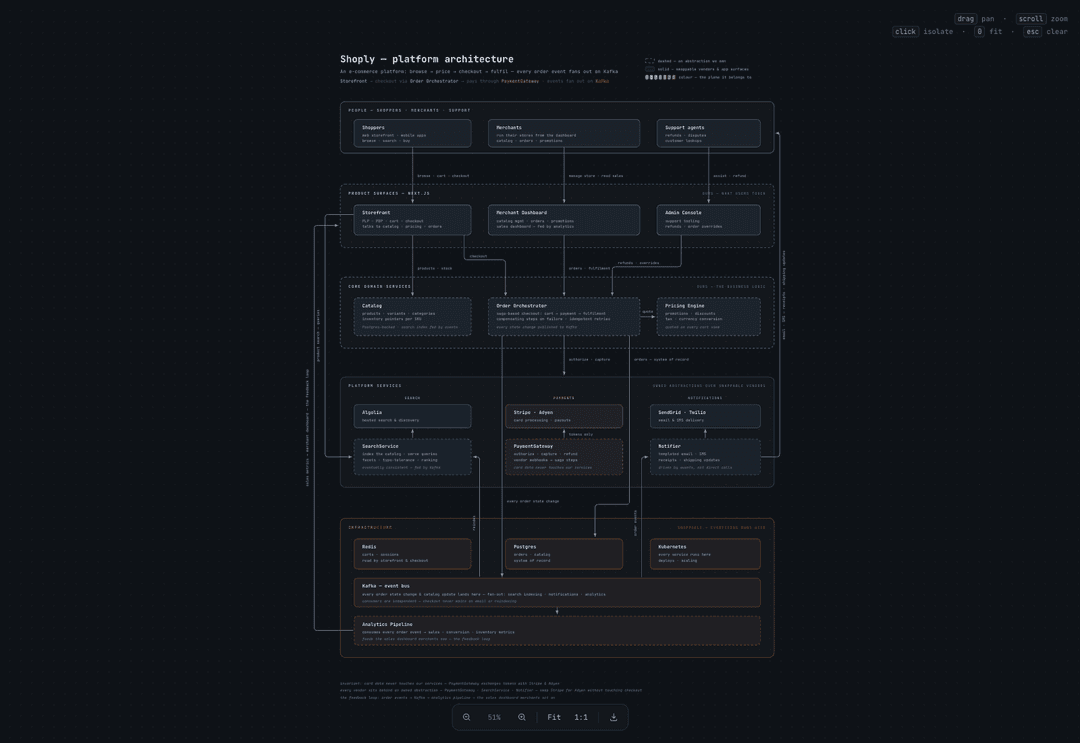Isolate the SearchService node
The image size is (1080, 743).
(413, 457)
